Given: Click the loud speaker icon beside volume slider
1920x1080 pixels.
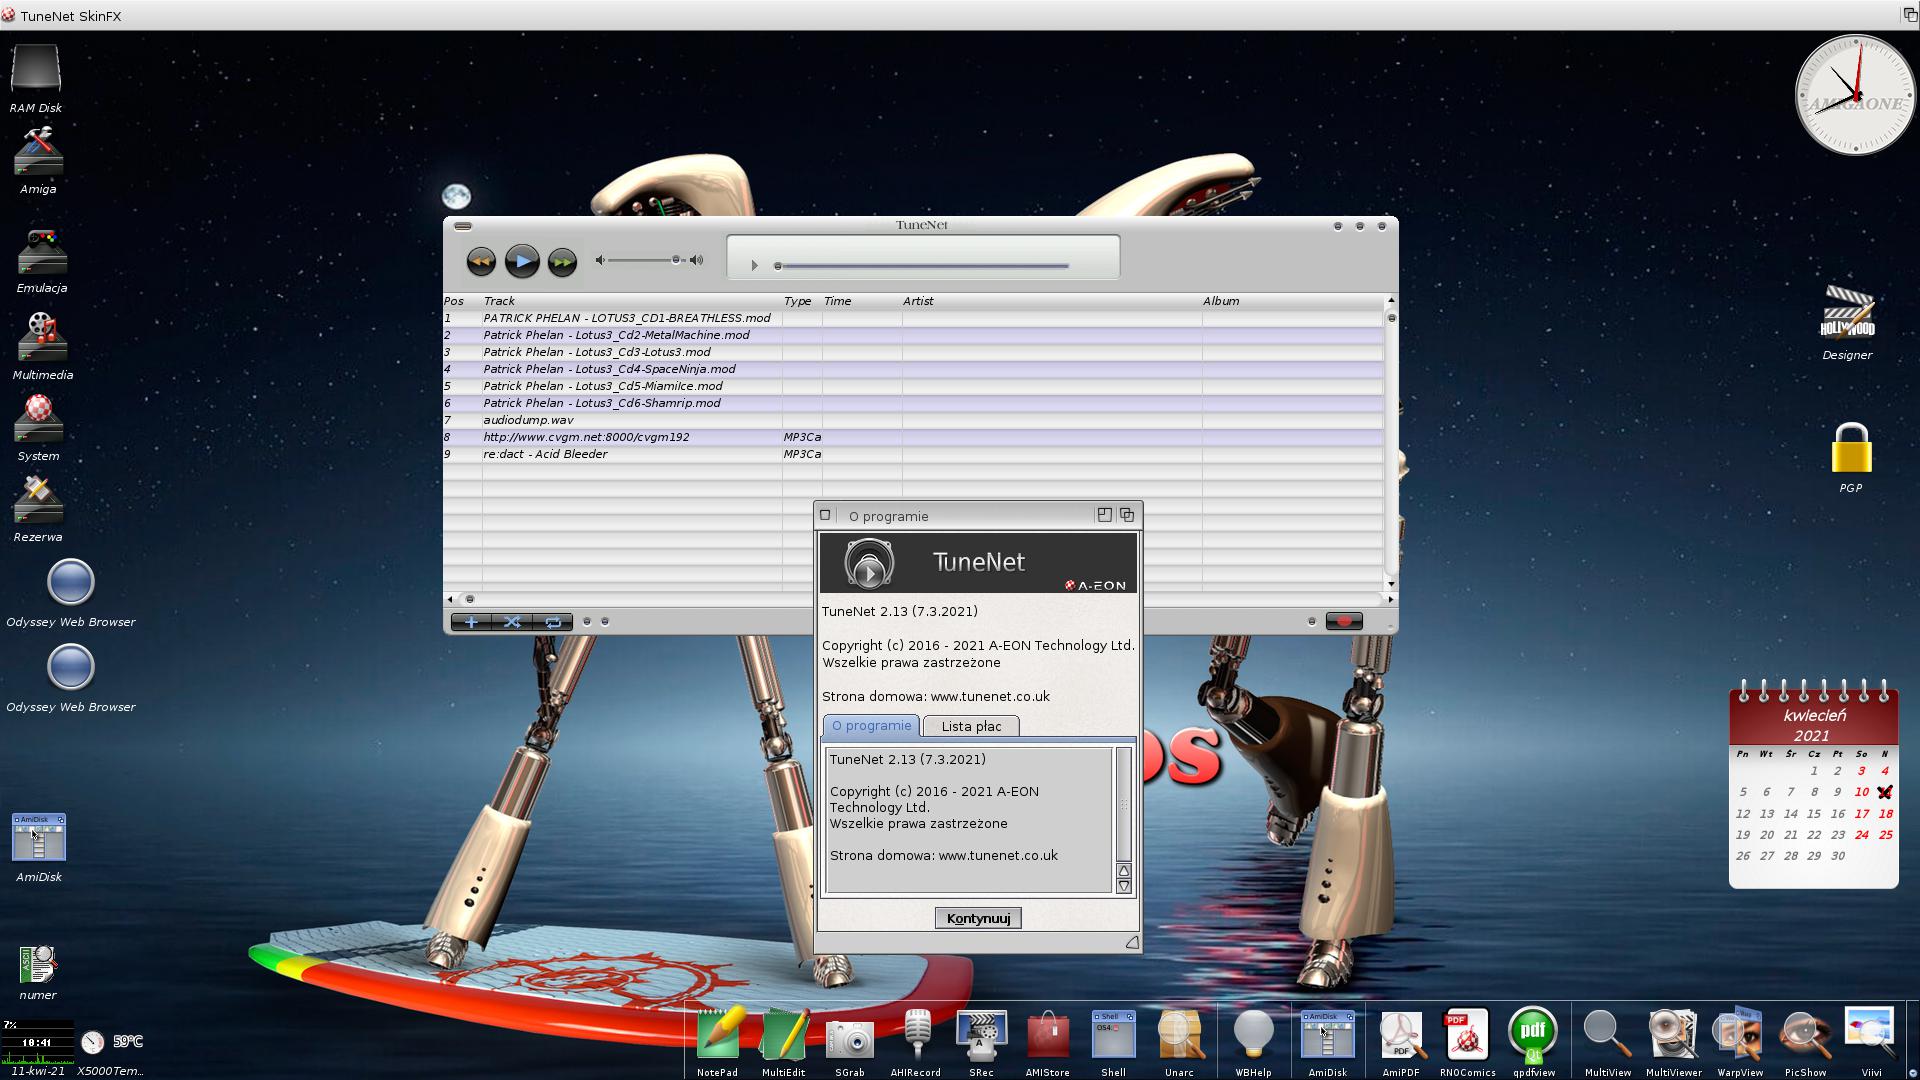Looking at the screenshot, I should click(697, 260).
